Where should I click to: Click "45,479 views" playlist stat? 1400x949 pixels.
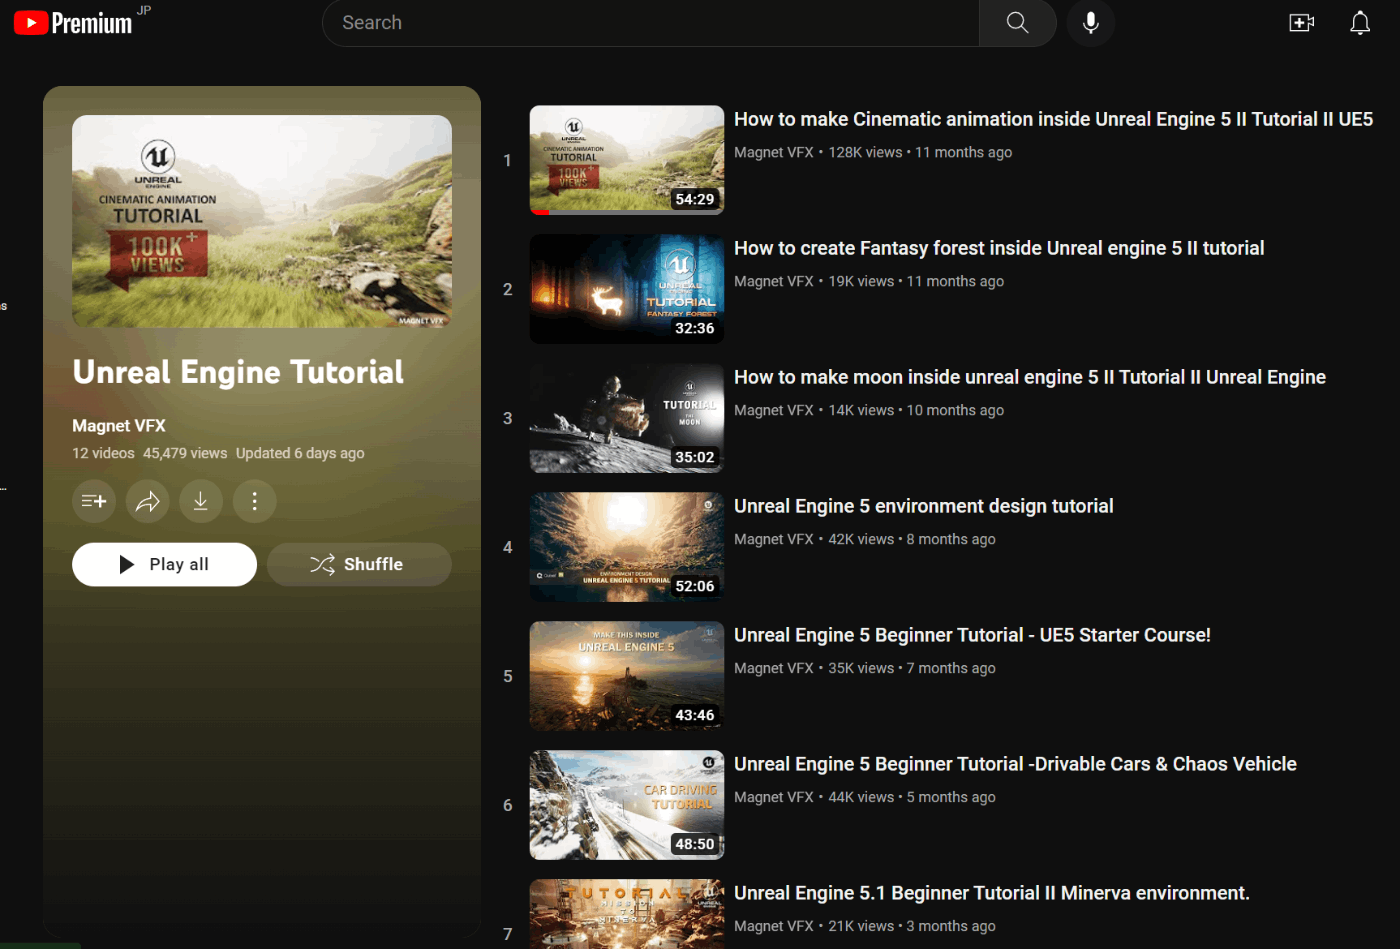185,453
